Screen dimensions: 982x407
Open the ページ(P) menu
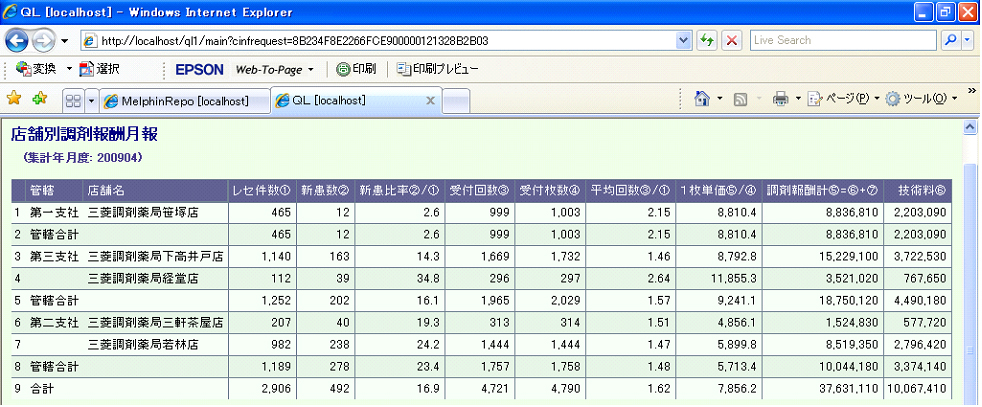point(844,99)
